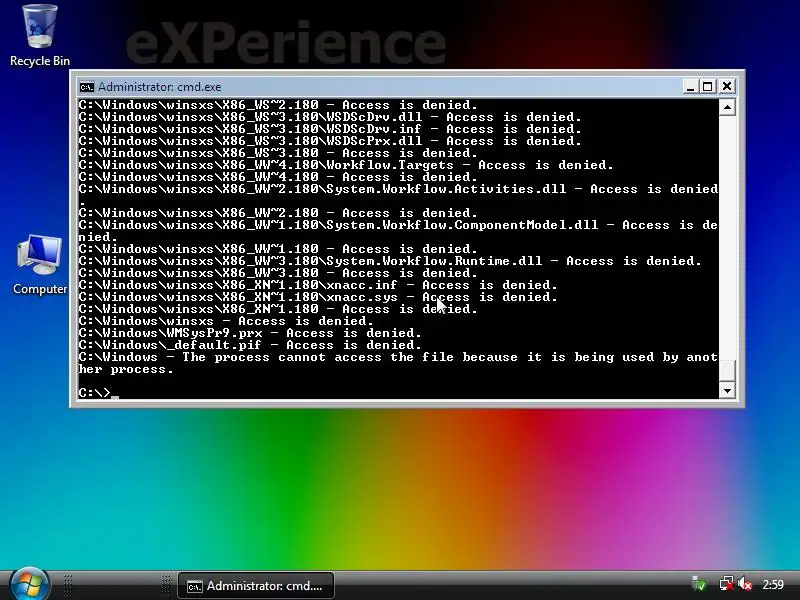This screenshot has width=800, height=600.
Task: Open the cmd.exe title bar system icon
Action: [x=86, y=87]
